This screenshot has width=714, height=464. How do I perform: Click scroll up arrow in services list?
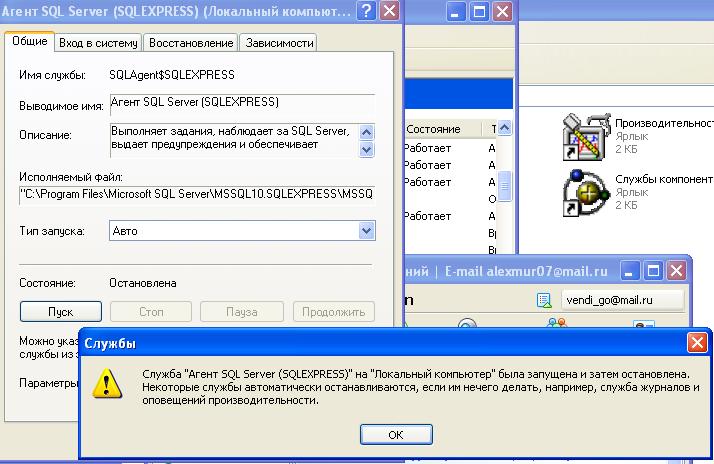click(505, 128)
